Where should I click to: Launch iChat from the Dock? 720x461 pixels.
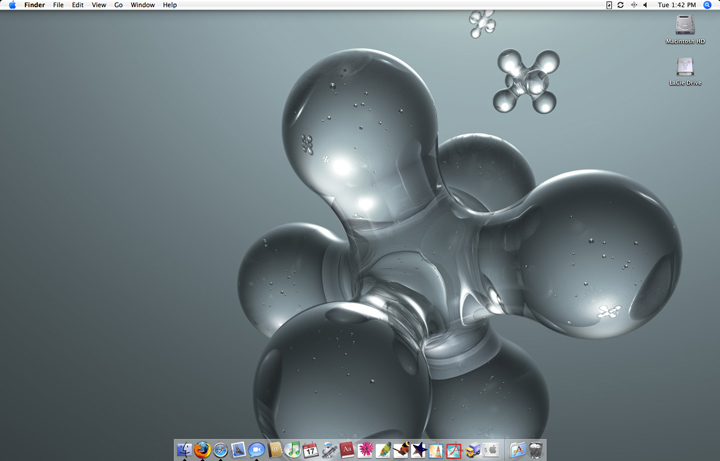pos(256,451)
